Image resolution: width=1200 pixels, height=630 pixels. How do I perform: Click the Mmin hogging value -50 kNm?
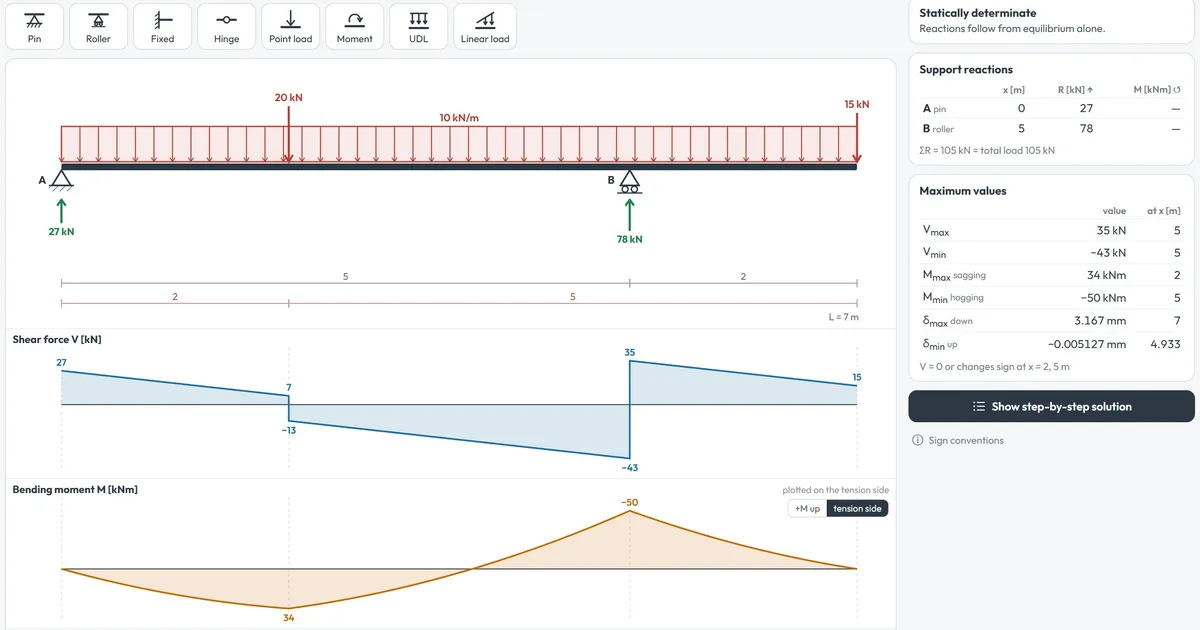[x=1104, y=297]
